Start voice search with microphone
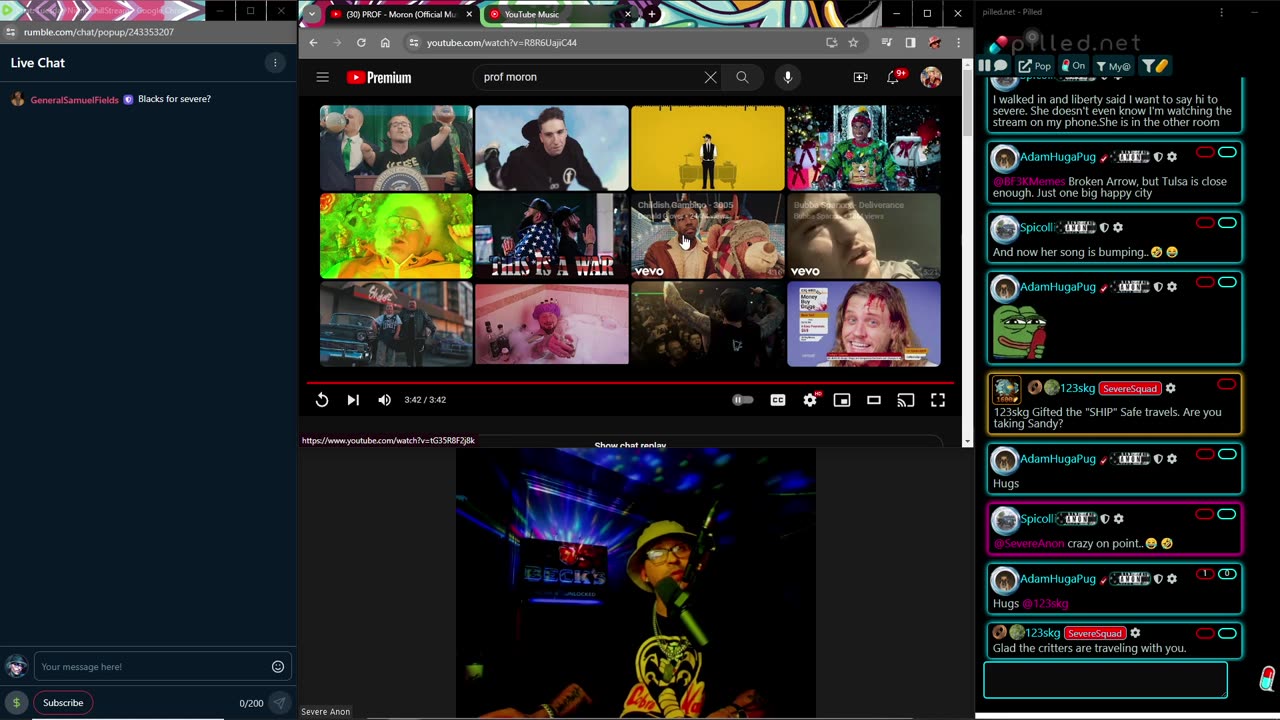The image size is (1280, 720). pyautogui.click(x=788, y=77)
